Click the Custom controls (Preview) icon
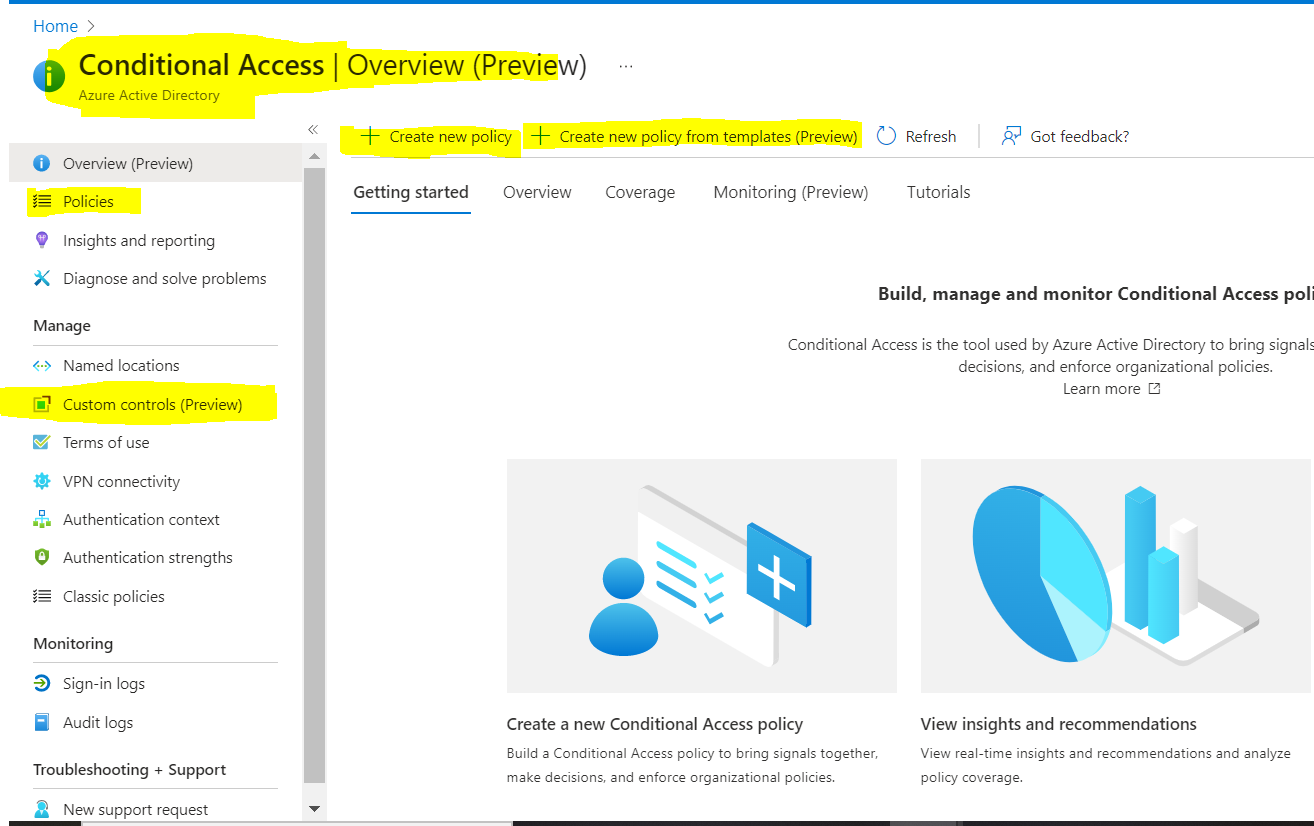This screenshot has height=826, width=1314. pyautogui.click(x=41, y=404)
